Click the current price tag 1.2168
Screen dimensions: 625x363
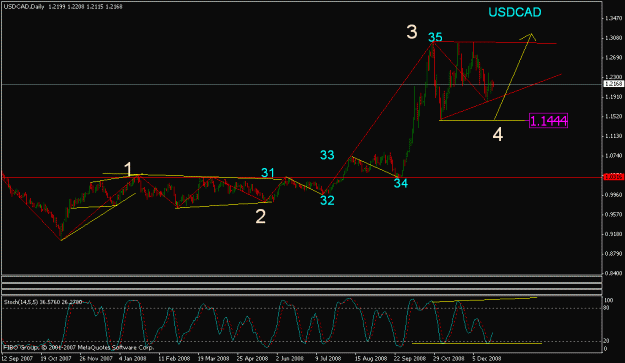(x=614, y=84)
